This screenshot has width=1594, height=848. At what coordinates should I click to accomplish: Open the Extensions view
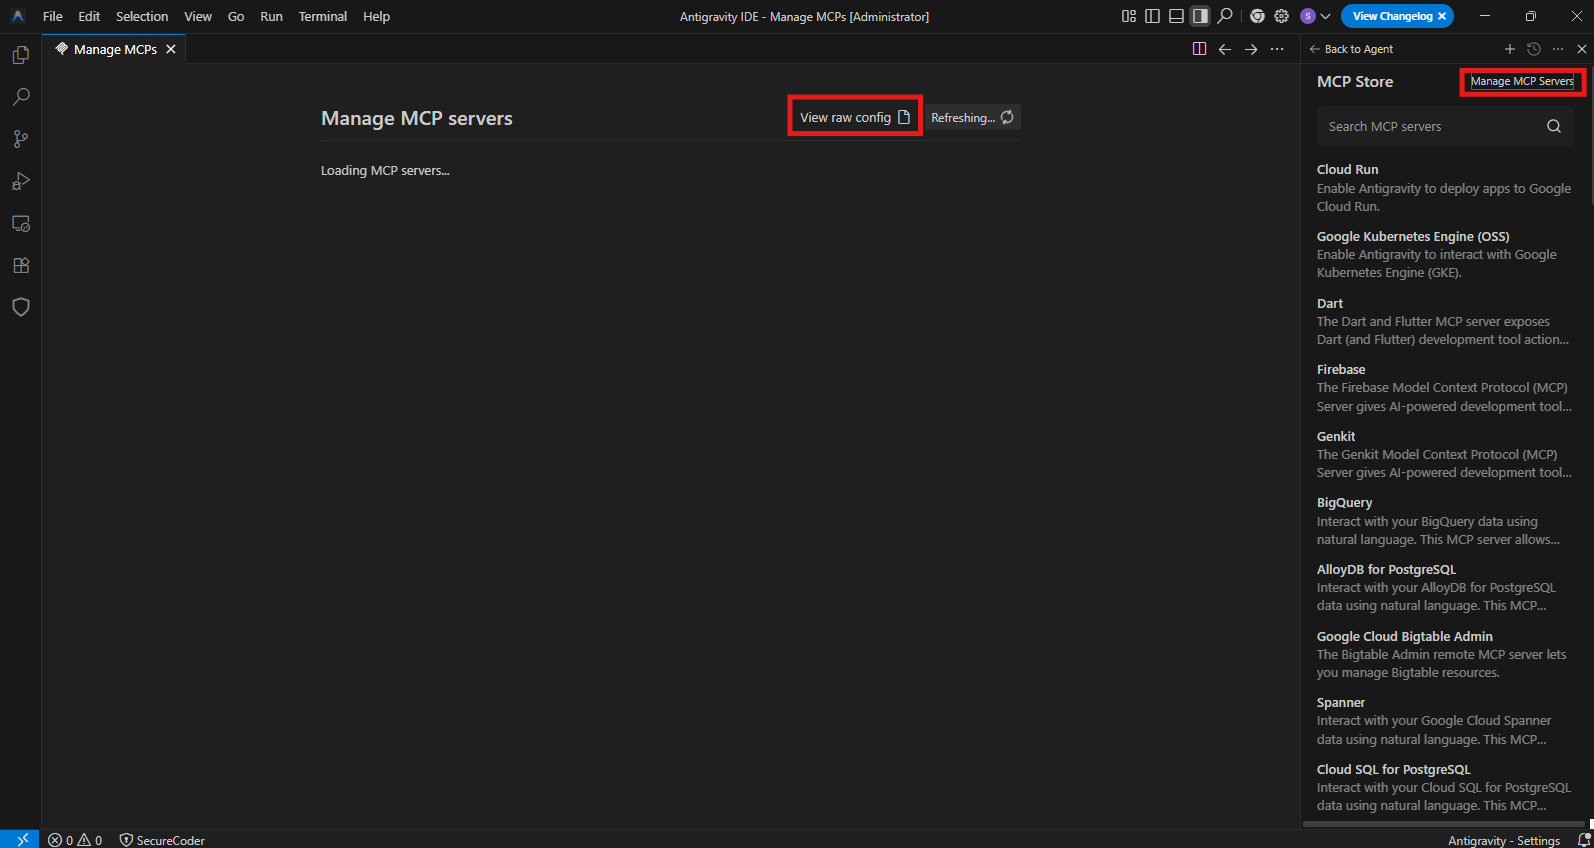(20, 265)
